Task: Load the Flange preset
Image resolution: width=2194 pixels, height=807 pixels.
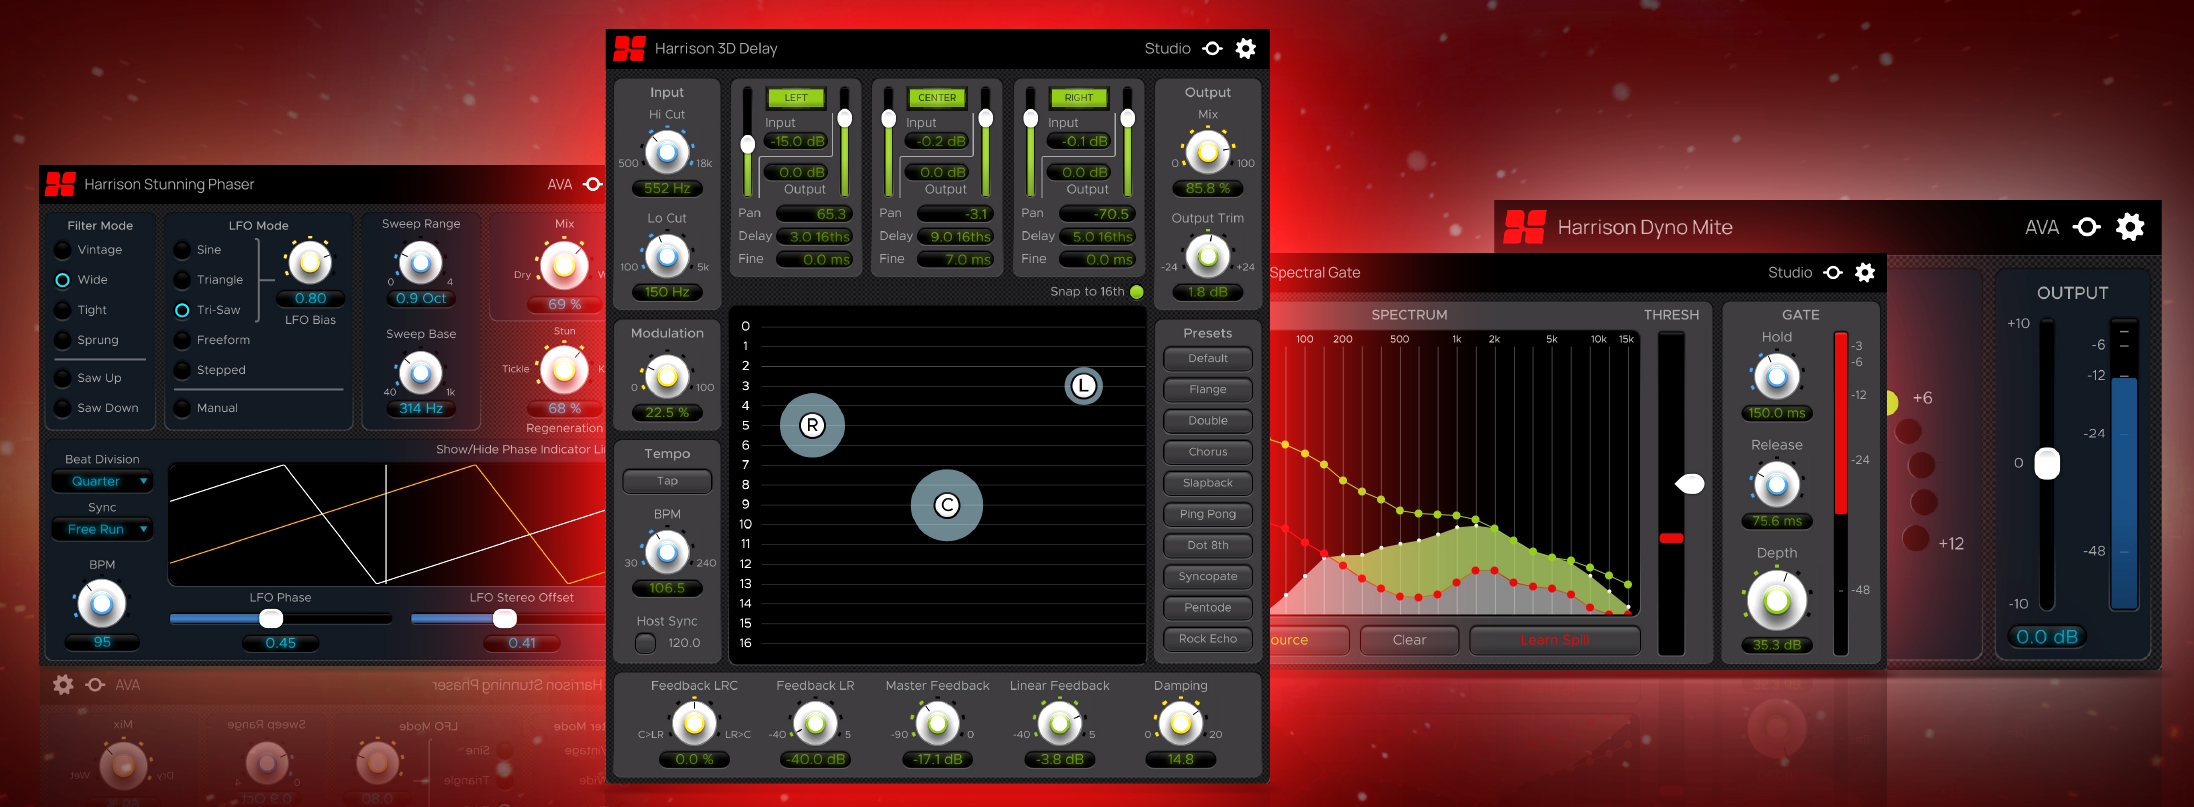Action: coord(1207,389)
